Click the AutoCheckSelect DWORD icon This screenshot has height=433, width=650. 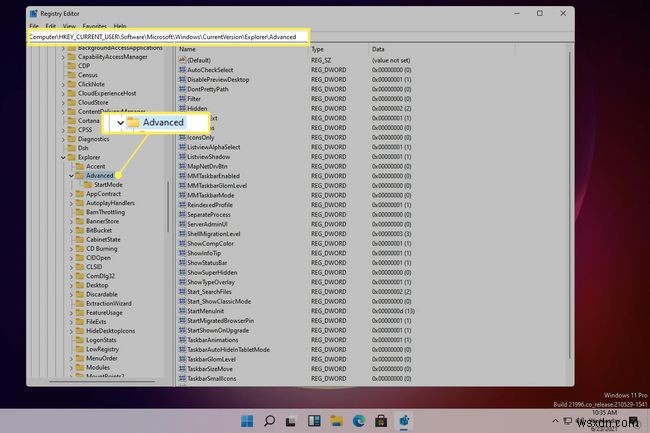(x=182, y=70)
